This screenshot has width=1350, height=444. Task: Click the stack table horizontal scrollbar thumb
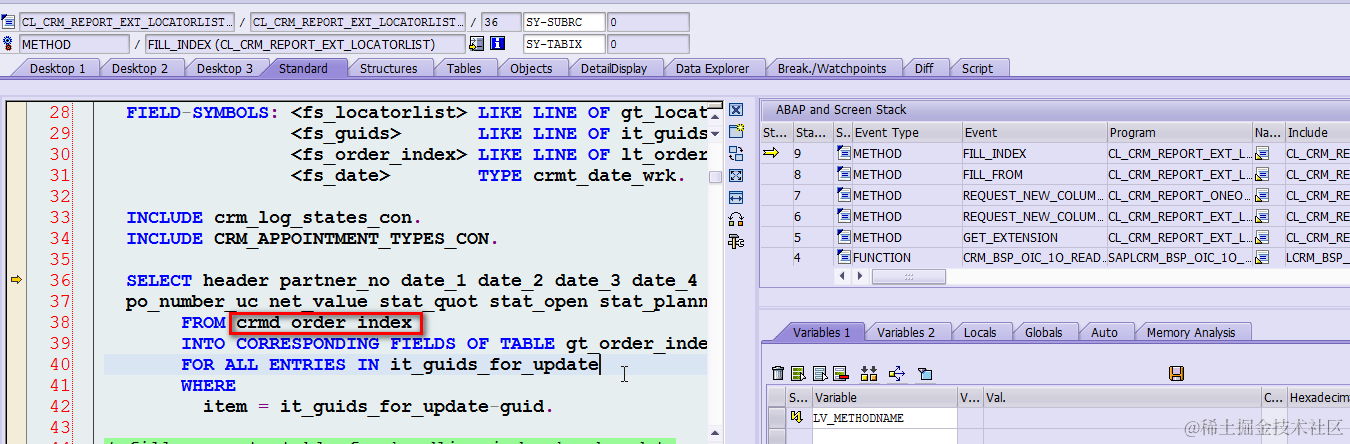click(908, 277)
